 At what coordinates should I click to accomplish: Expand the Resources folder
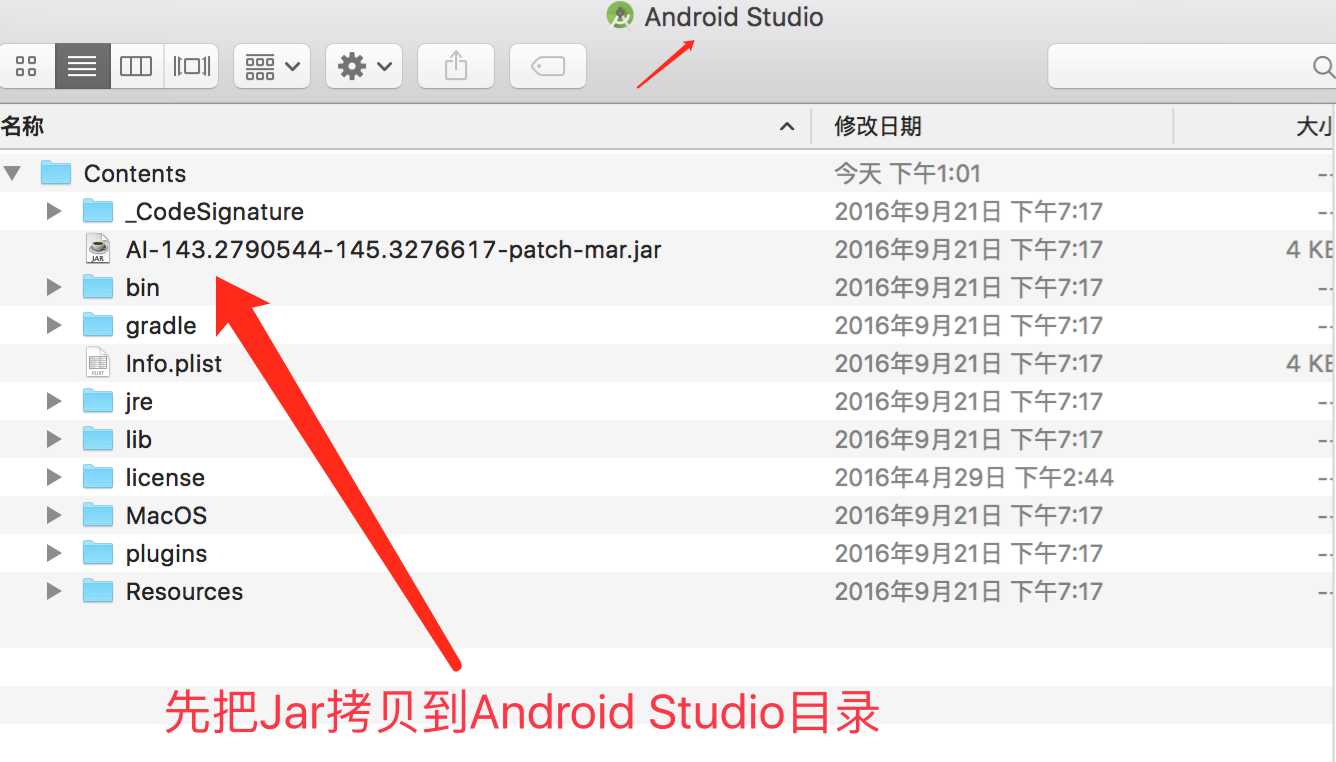[x=54, y=591]
